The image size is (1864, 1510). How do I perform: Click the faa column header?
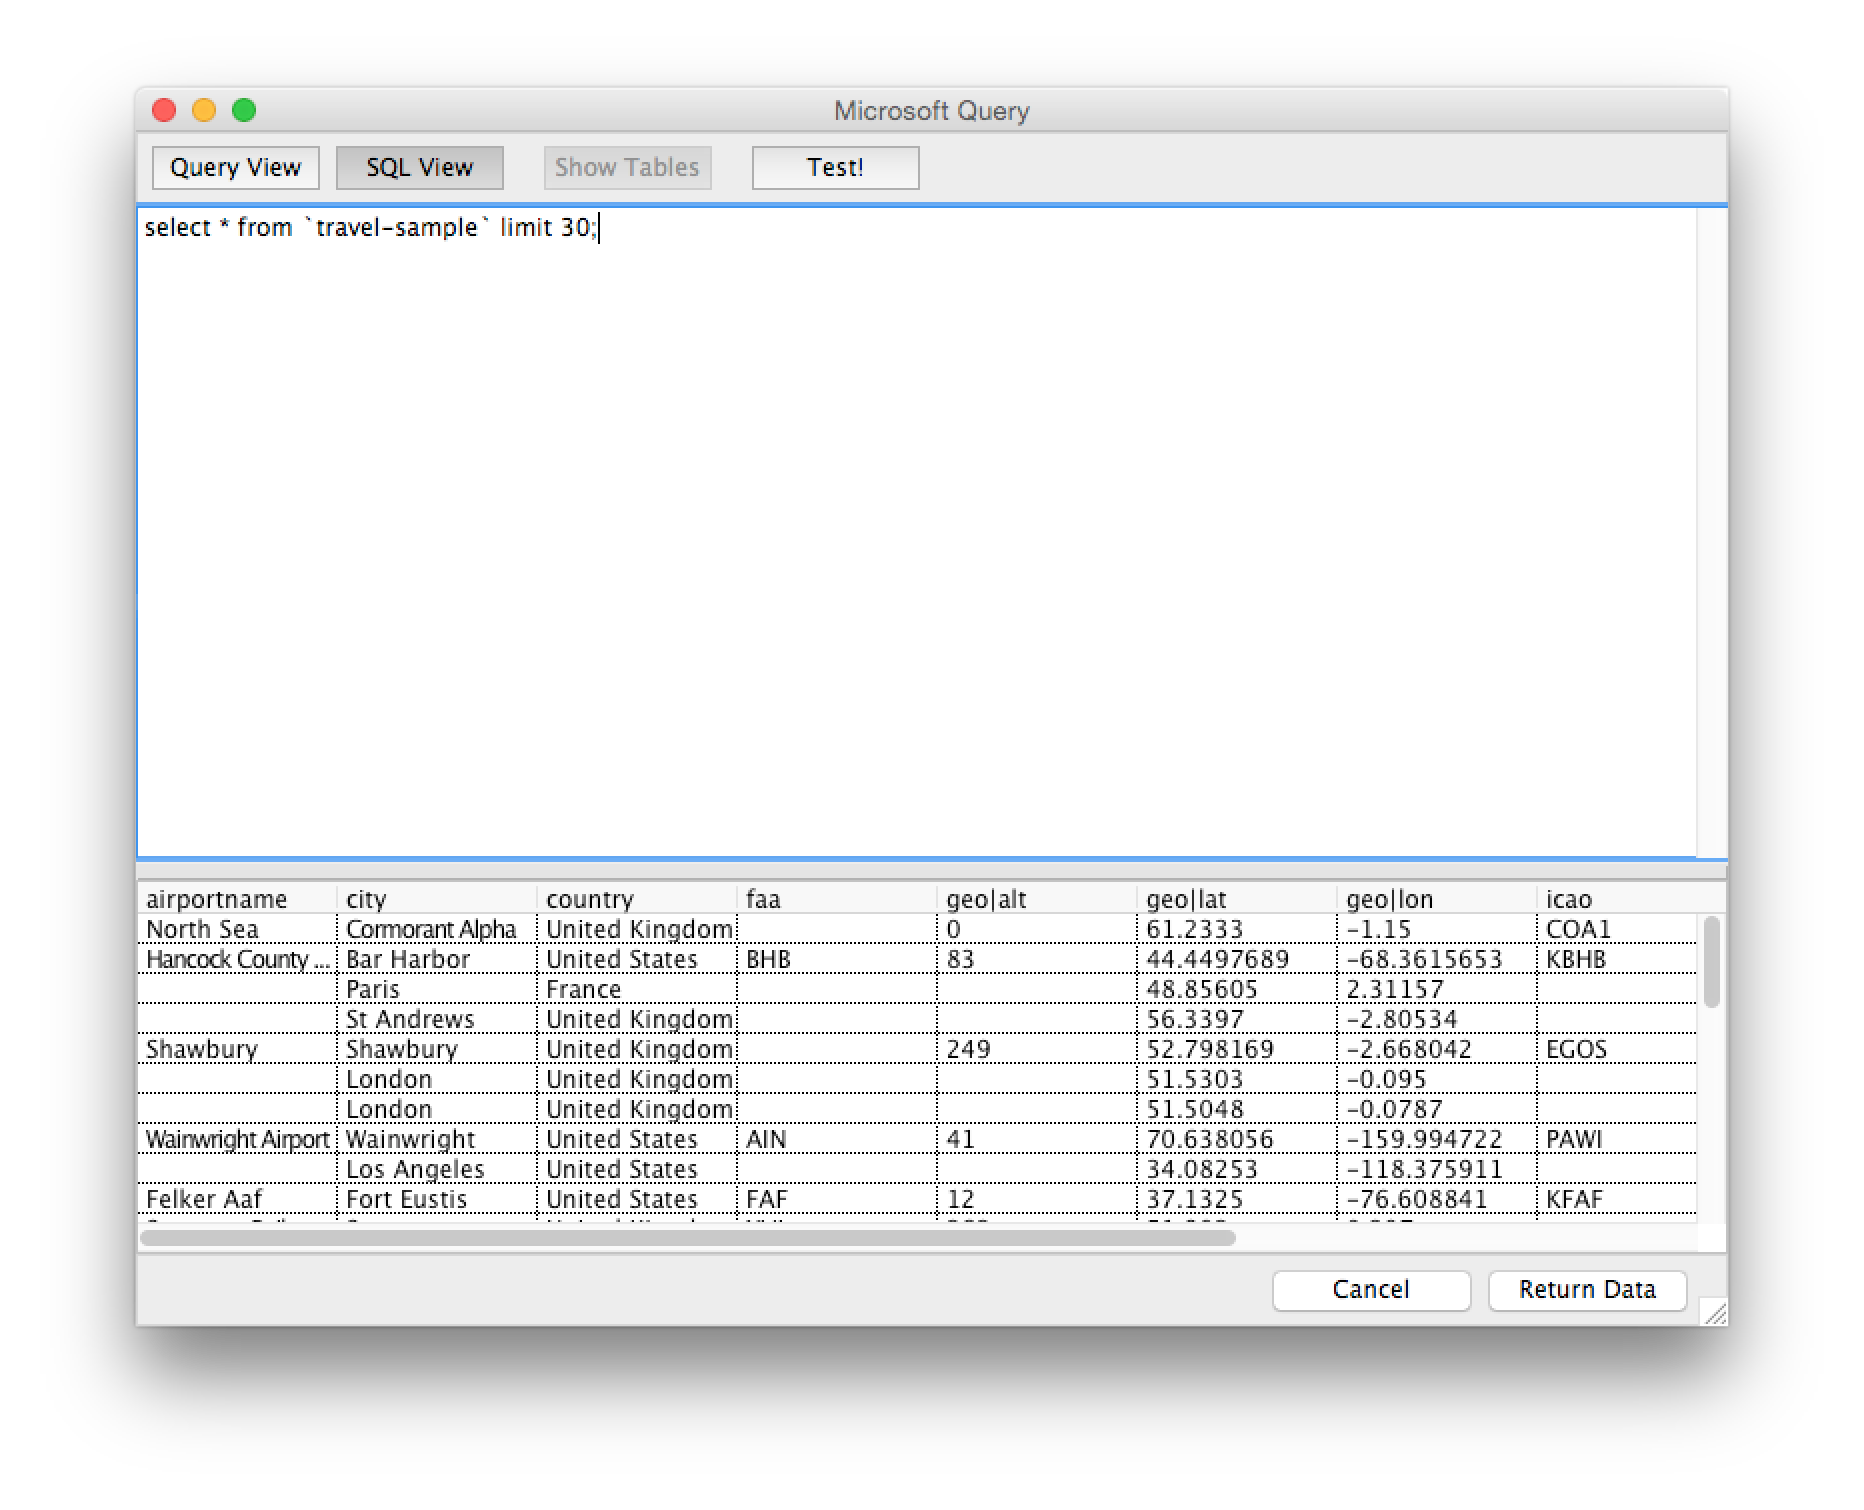pos(837,899)
